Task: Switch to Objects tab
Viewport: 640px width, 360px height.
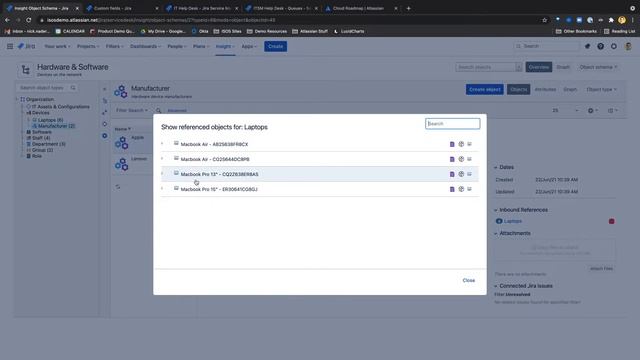Action: click(x=518, y=89)
